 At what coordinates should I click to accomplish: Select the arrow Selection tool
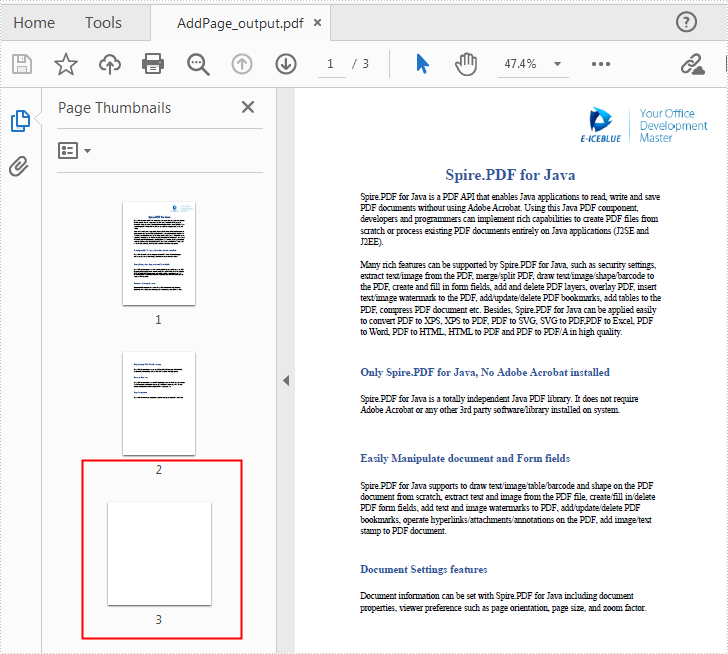[422, 64]
